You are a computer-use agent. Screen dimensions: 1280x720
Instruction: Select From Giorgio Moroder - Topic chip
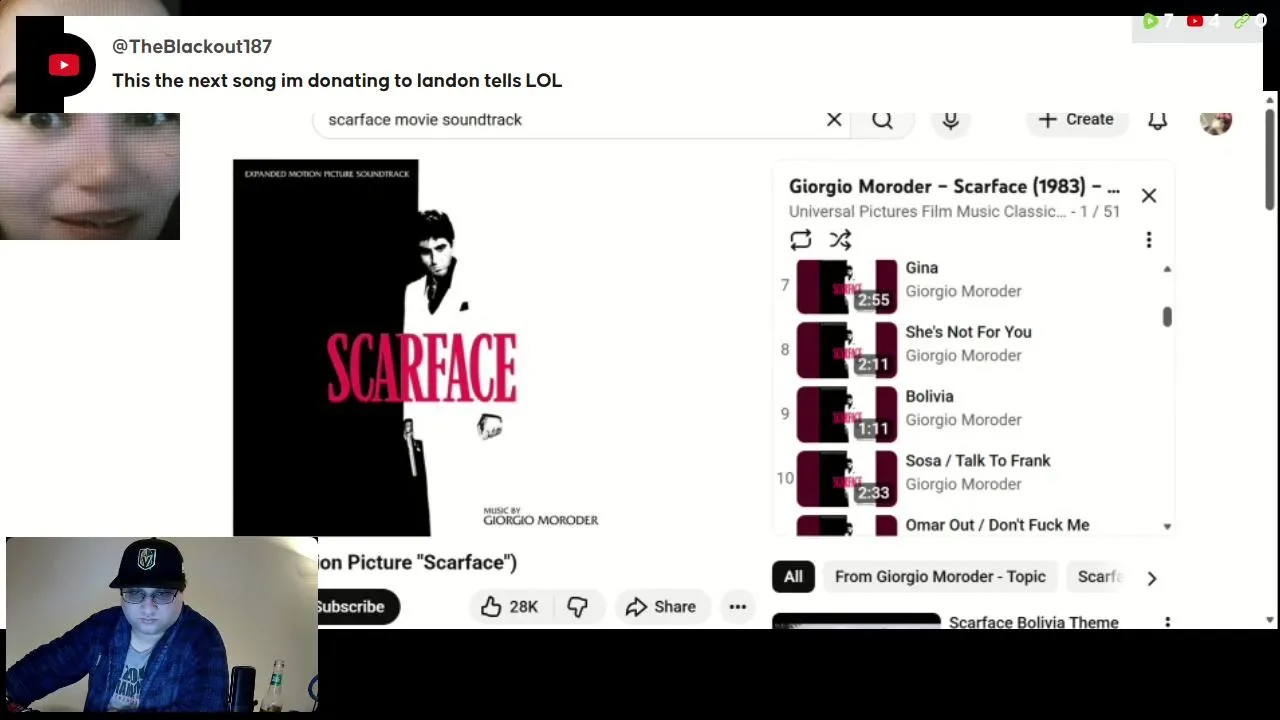[940, 576]
